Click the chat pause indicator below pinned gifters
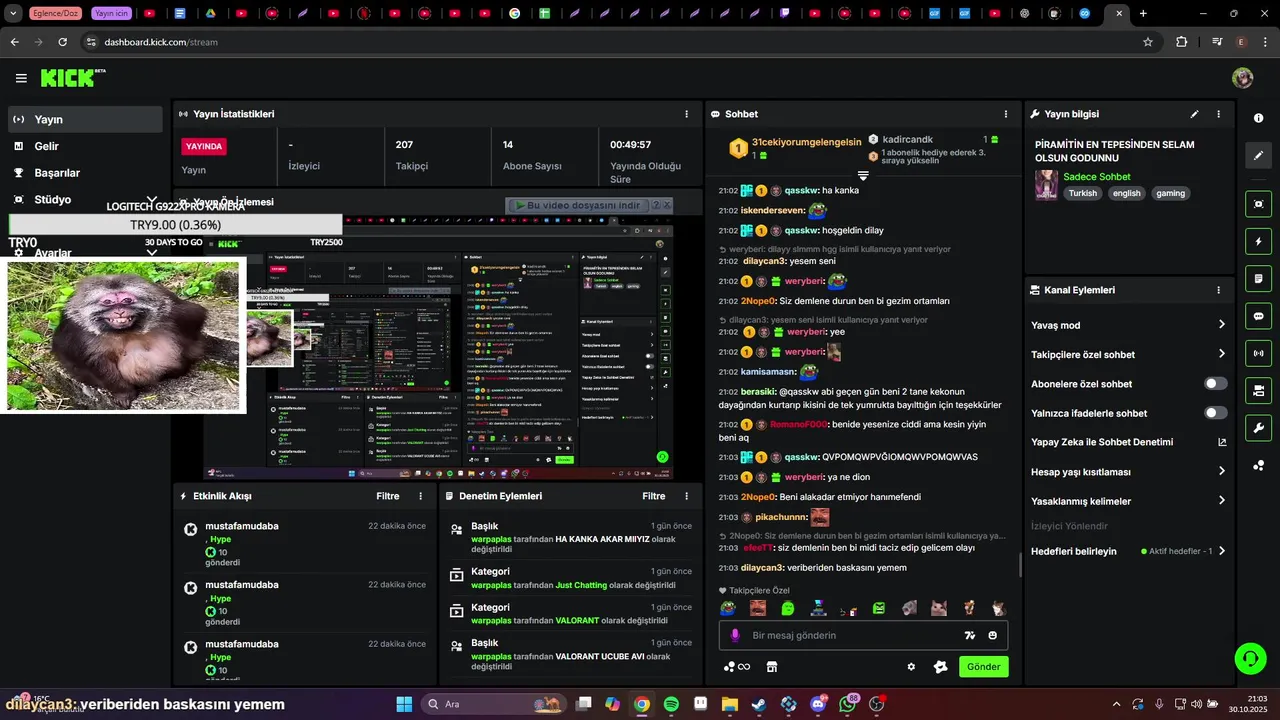1280x720 pixels. [x=863, y=176]
